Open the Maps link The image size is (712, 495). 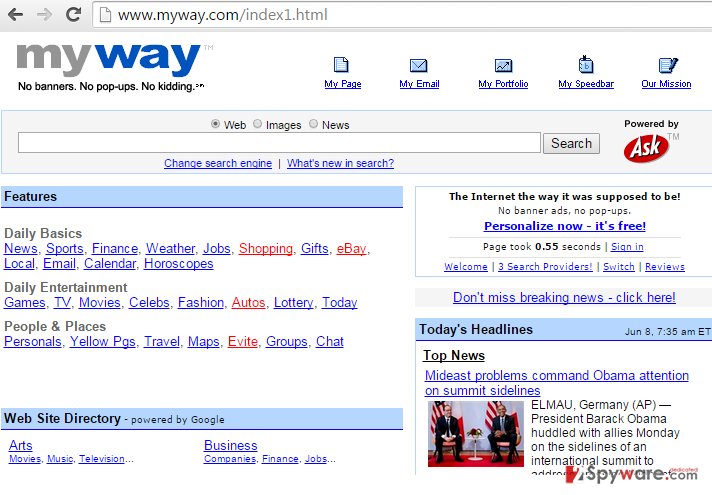click(203, 342)
